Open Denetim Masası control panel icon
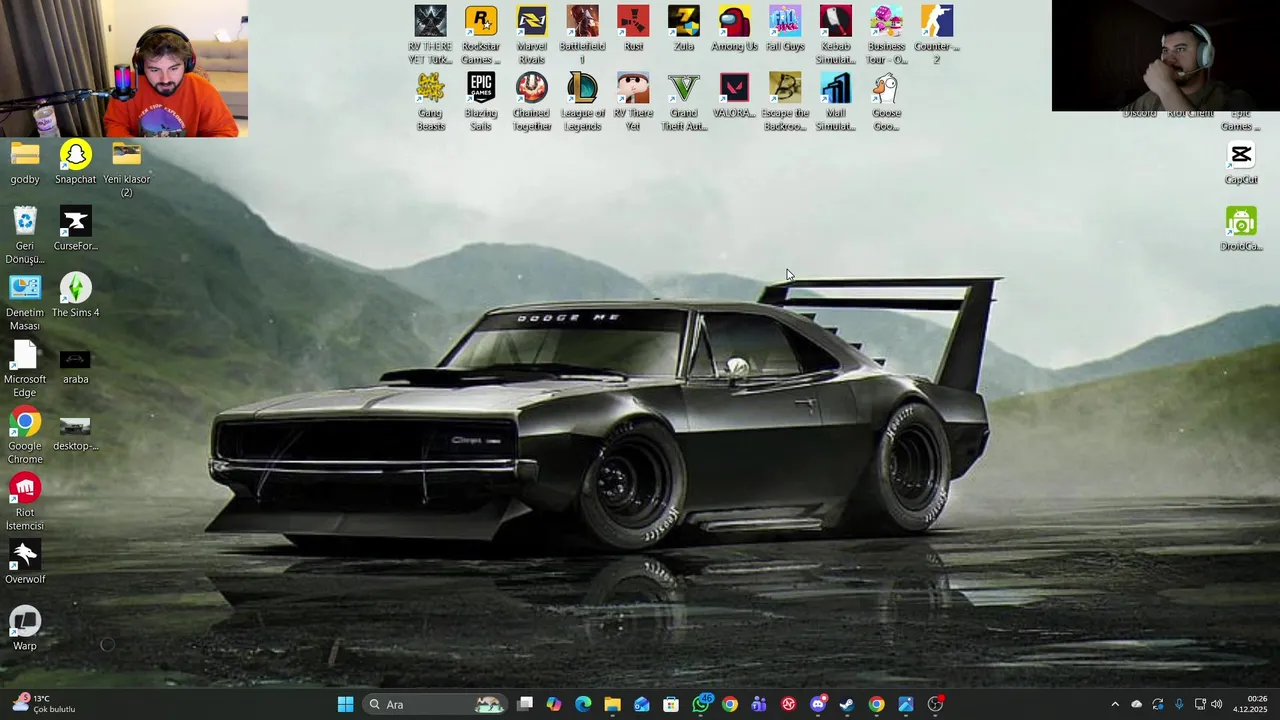Viewport: 1280px width, 720px height. [x=25, y=302]
